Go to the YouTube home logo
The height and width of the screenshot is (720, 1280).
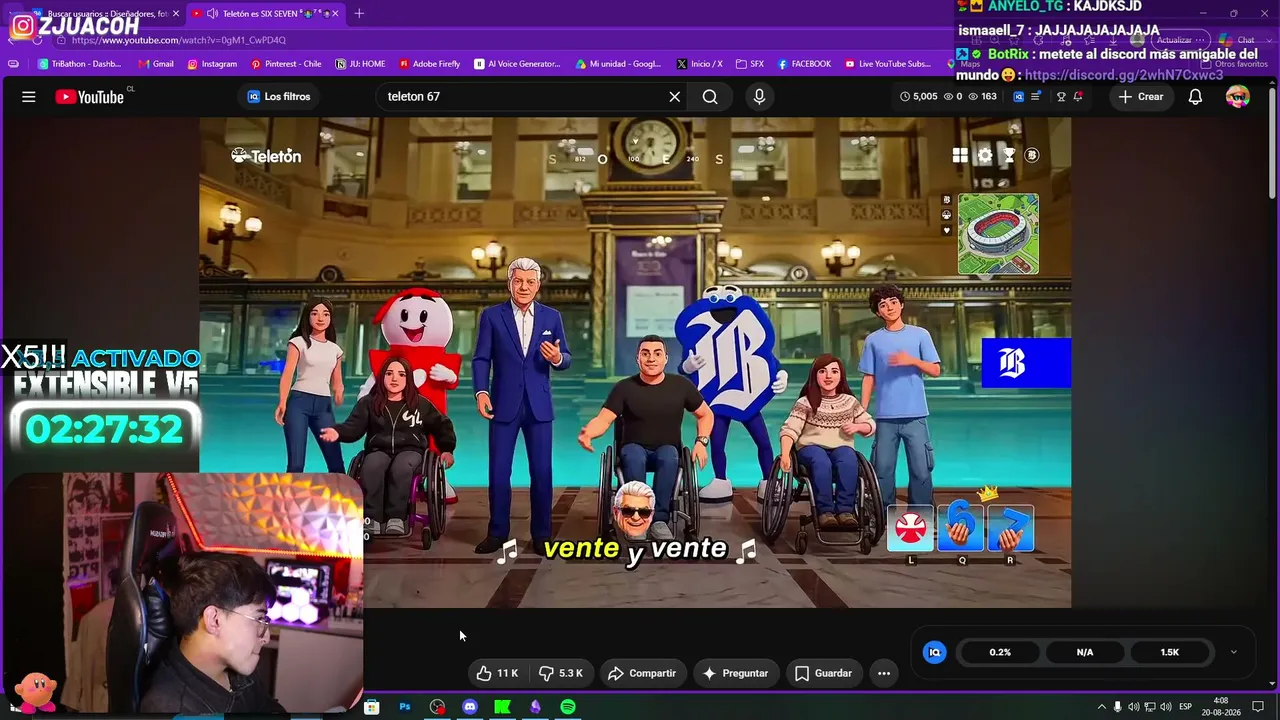pyautogui.click(x=90, y=97)
